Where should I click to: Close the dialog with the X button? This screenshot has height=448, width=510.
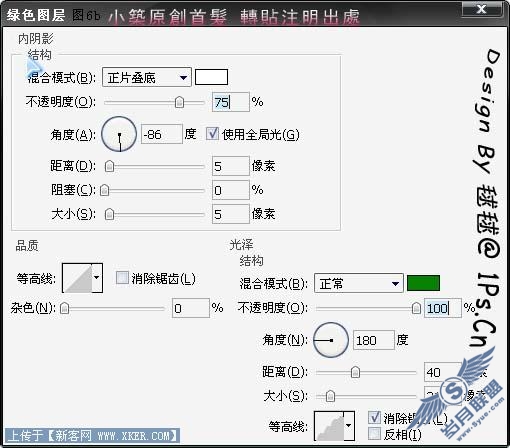click(481, 9)
